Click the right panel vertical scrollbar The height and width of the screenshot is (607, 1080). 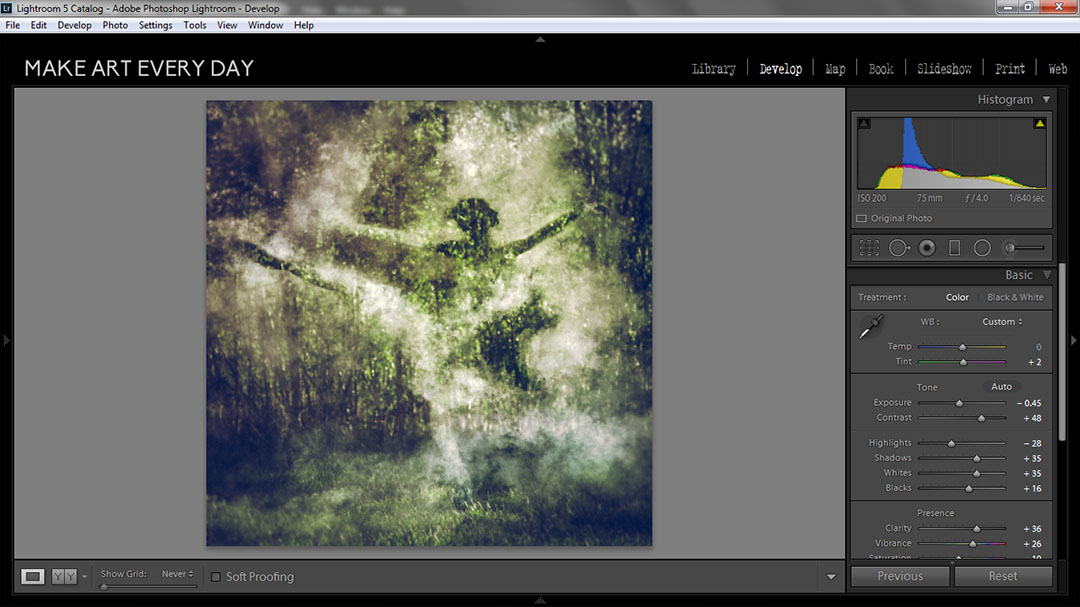pos(1062,351)
